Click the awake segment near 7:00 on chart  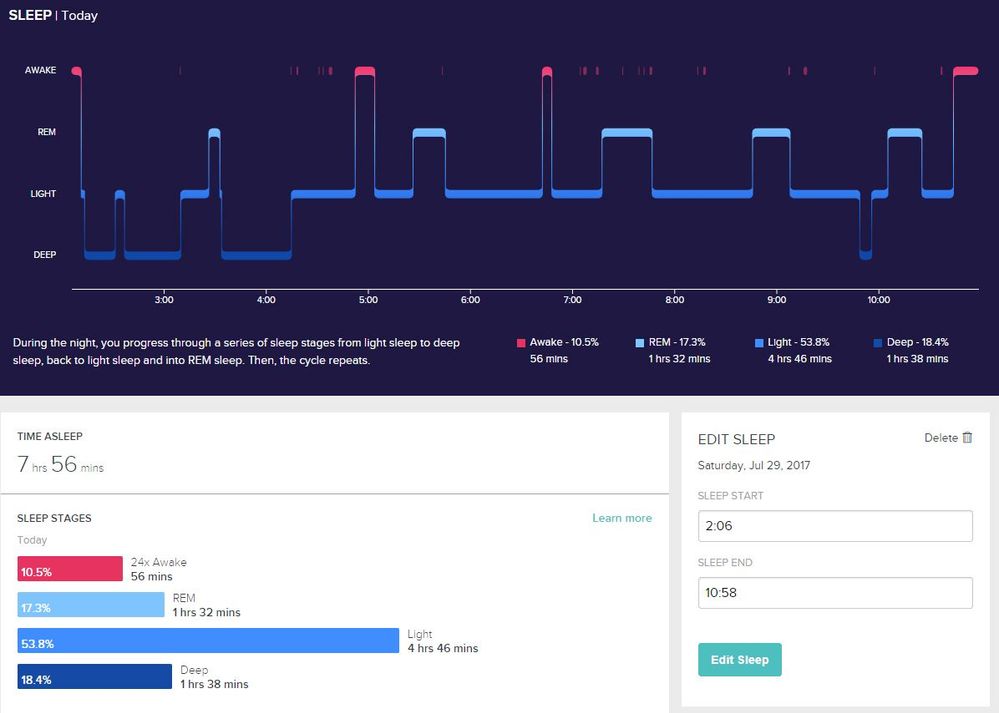click(547, 71)
